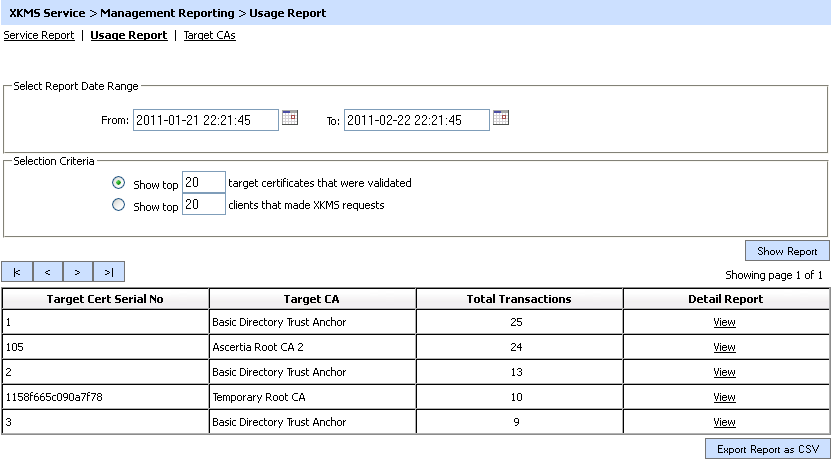Edit top target certificates count field

[x=204, y=183]
